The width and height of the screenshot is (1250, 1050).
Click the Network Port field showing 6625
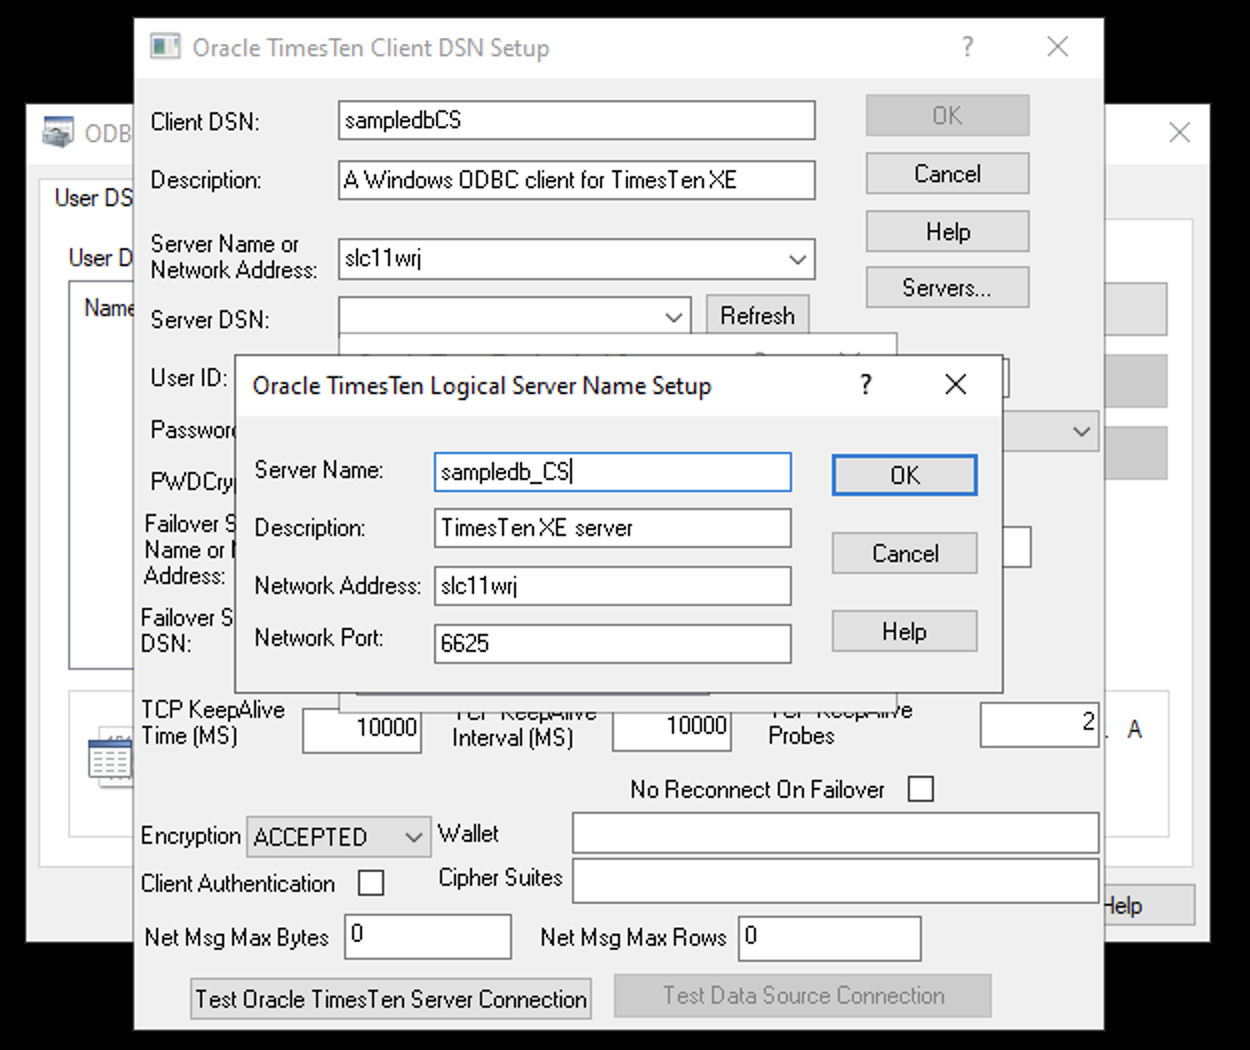[613, 643]
